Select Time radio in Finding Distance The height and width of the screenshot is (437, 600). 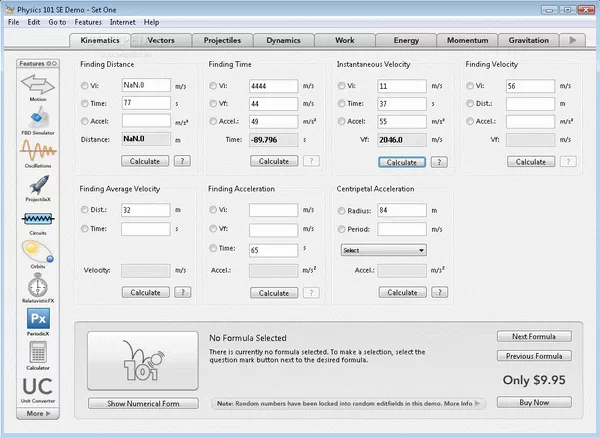tap(85, 103)
